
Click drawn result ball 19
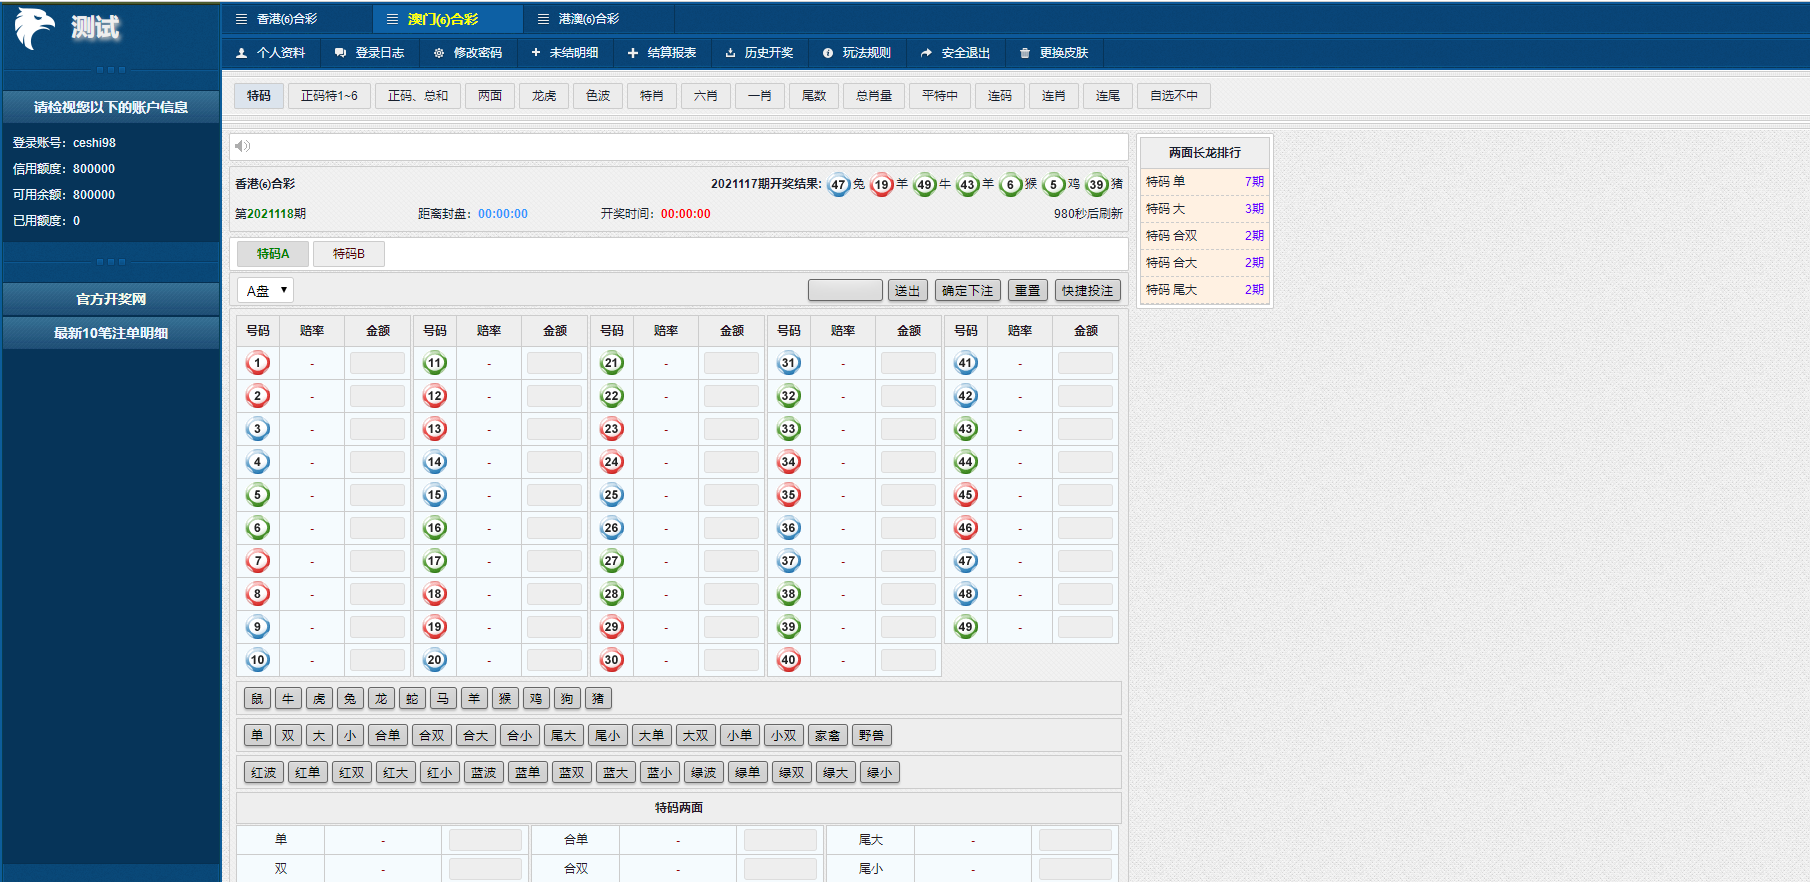(x=882, y=185)
